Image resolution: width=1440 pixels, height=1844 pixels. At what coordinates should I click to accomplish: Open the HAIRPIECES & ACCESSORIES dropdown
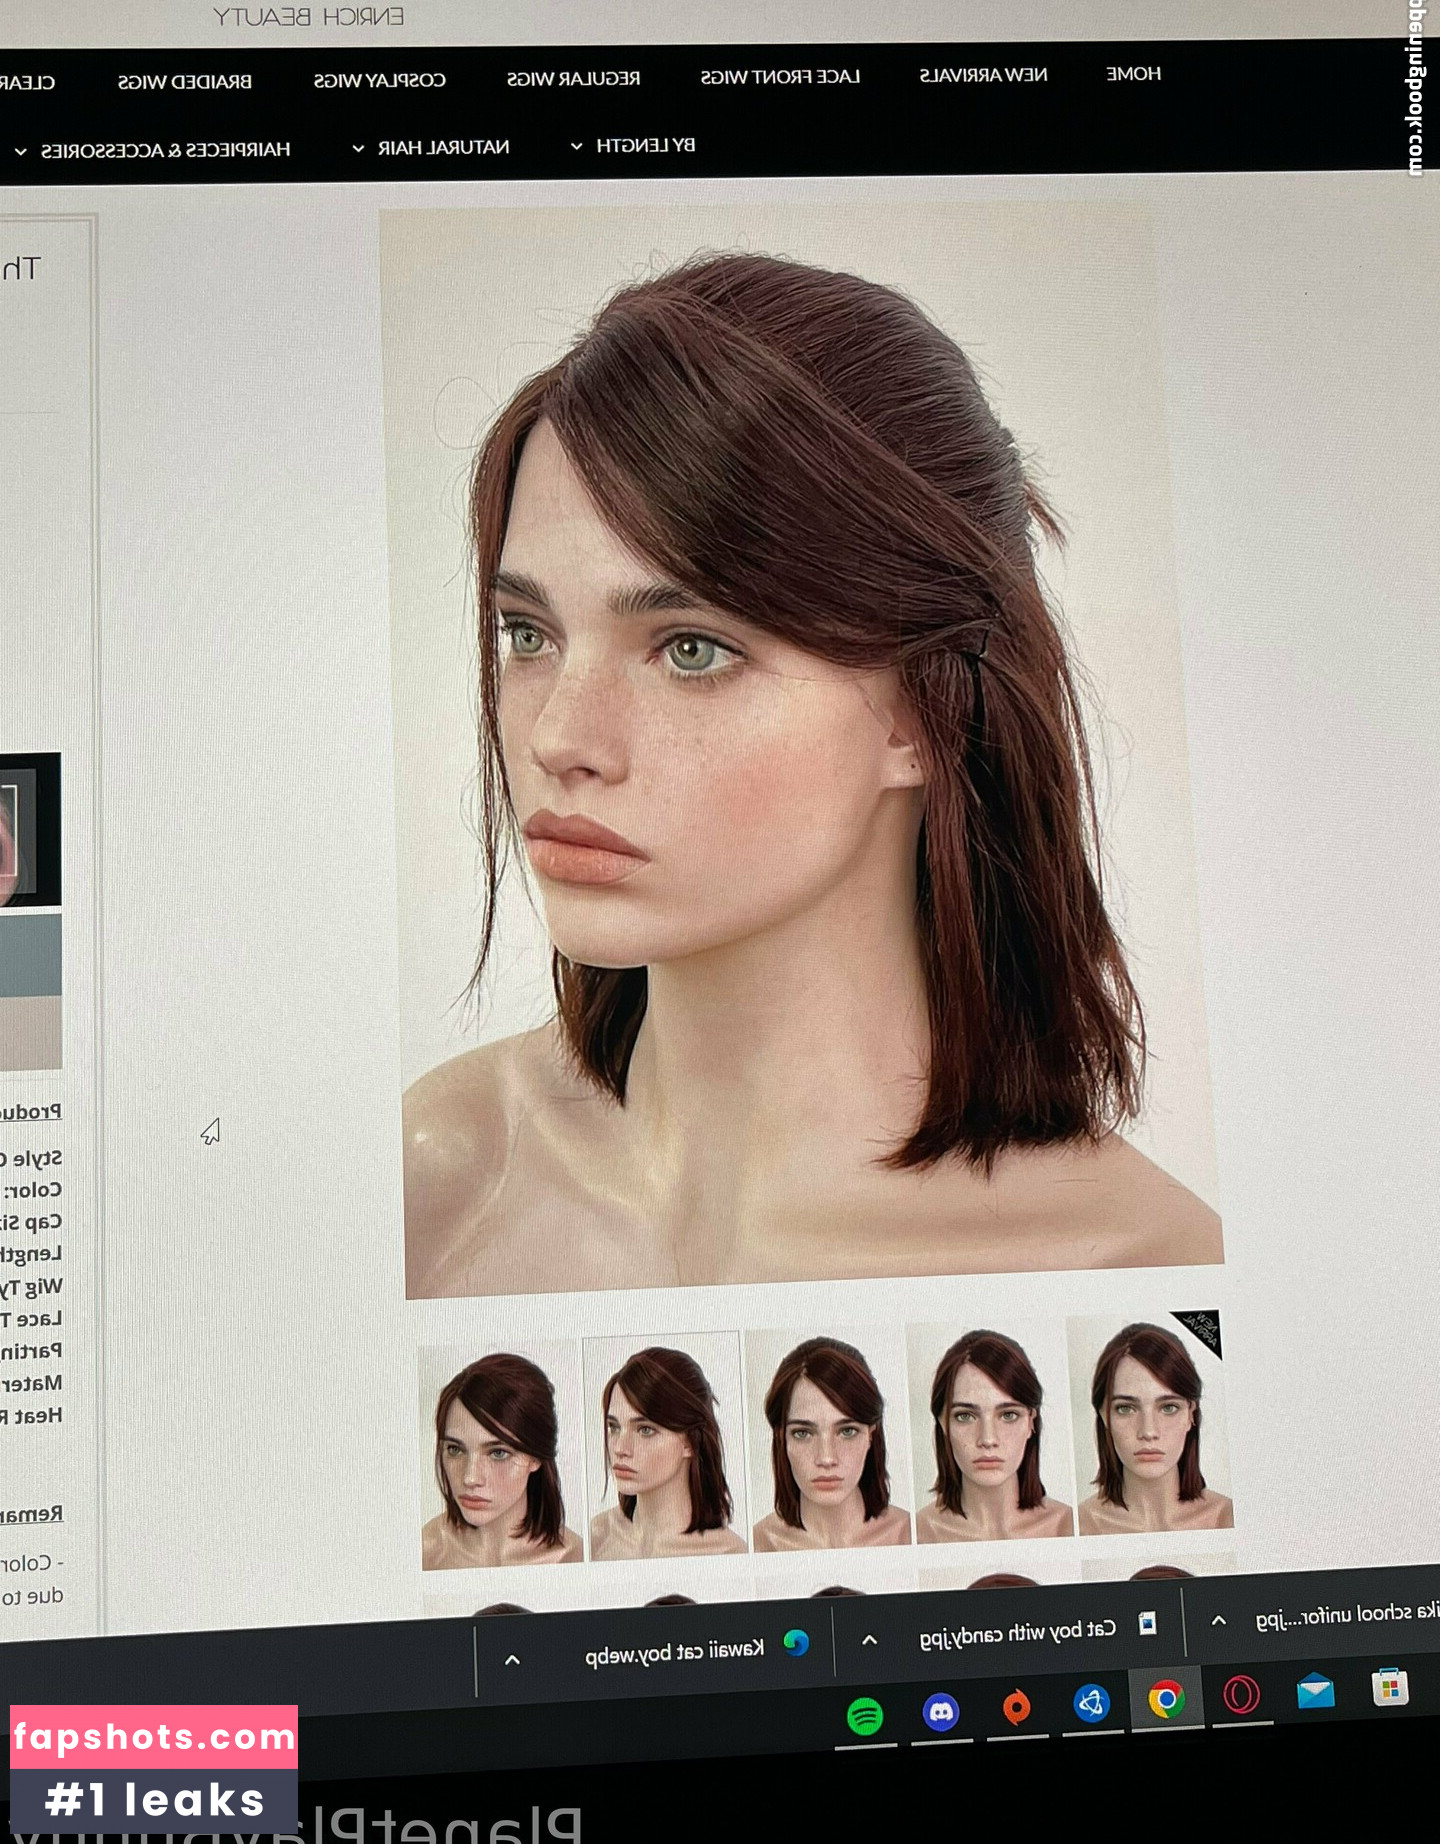click(x=154, y=151)
